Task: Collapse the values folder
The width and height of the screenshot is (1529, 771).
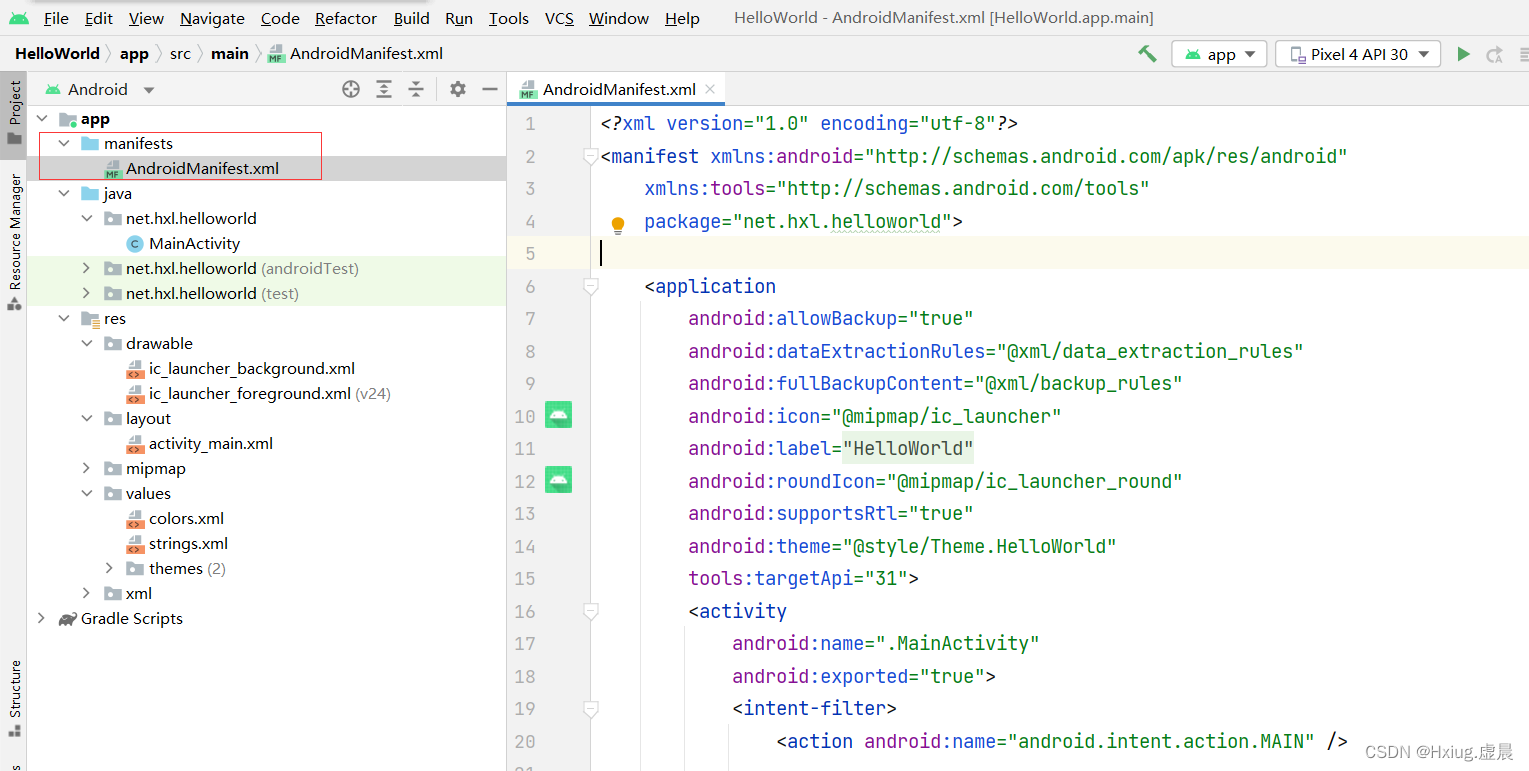Action: point(87,494)
